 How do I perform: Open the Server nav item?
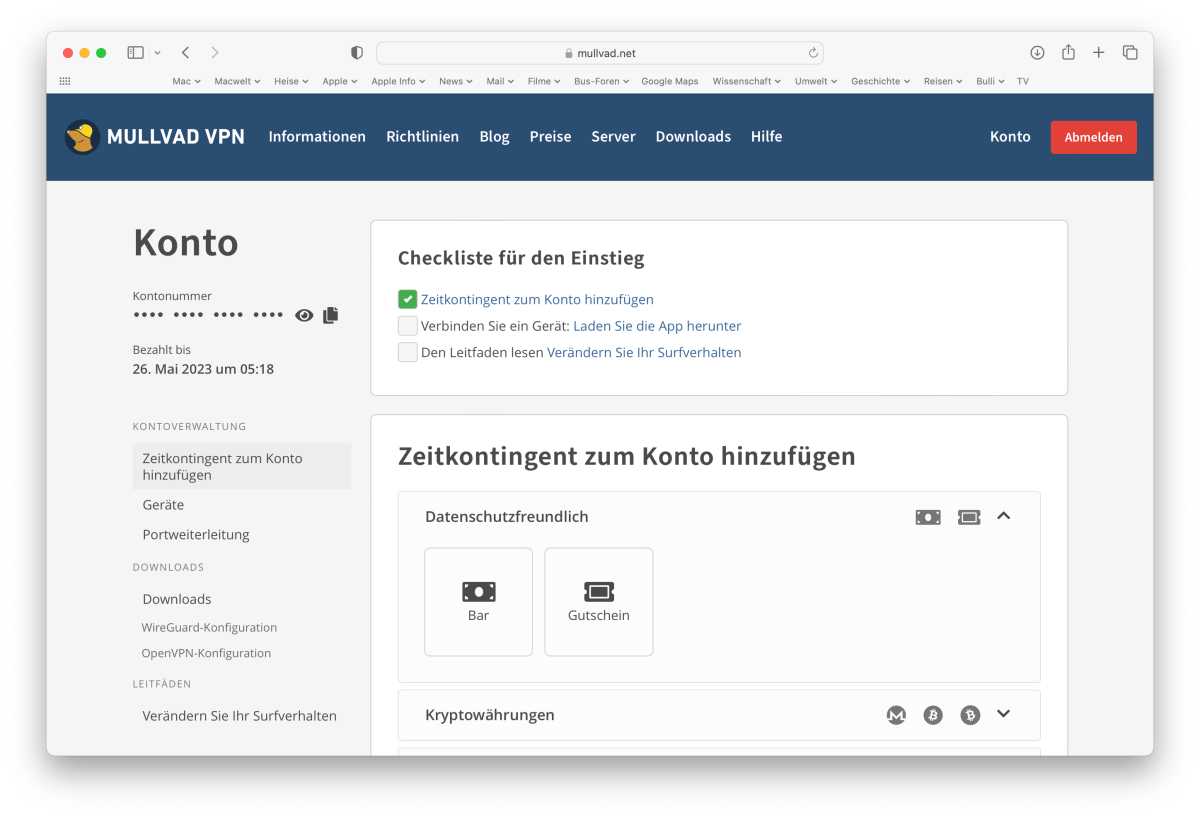coord(613,137)
